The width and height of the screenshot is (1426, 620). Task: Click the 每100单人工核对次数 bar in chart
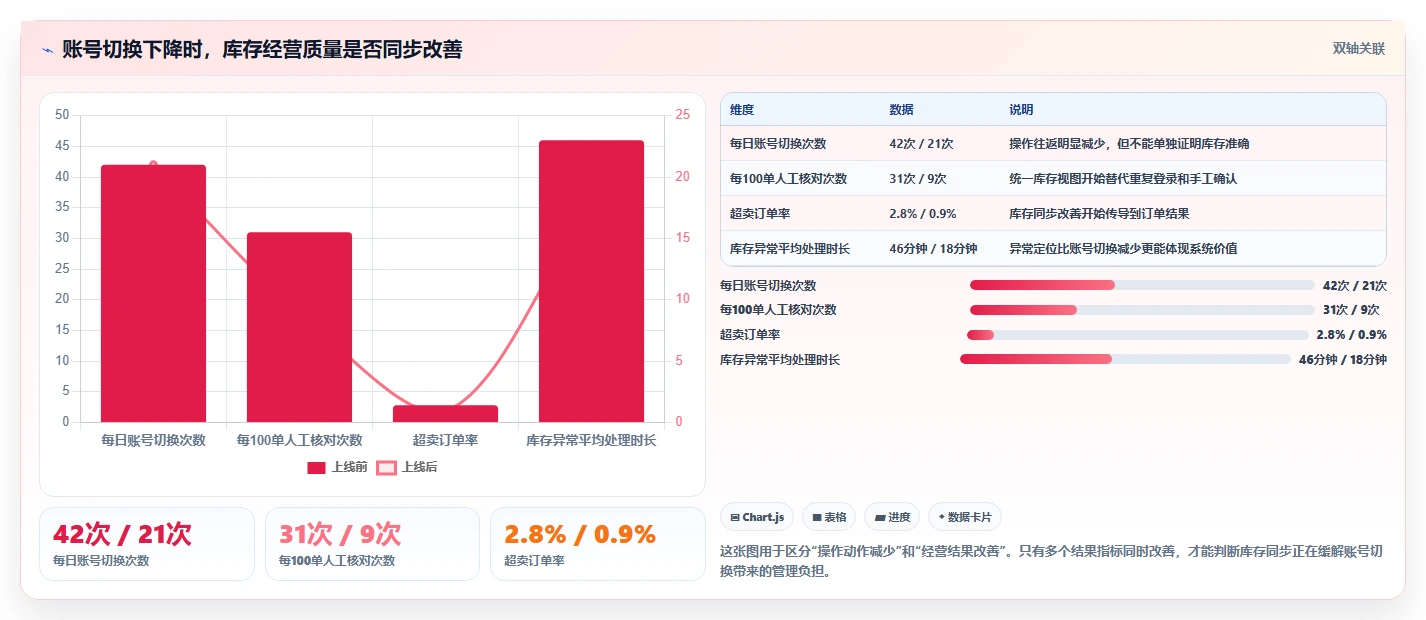[x=299, y=327]
